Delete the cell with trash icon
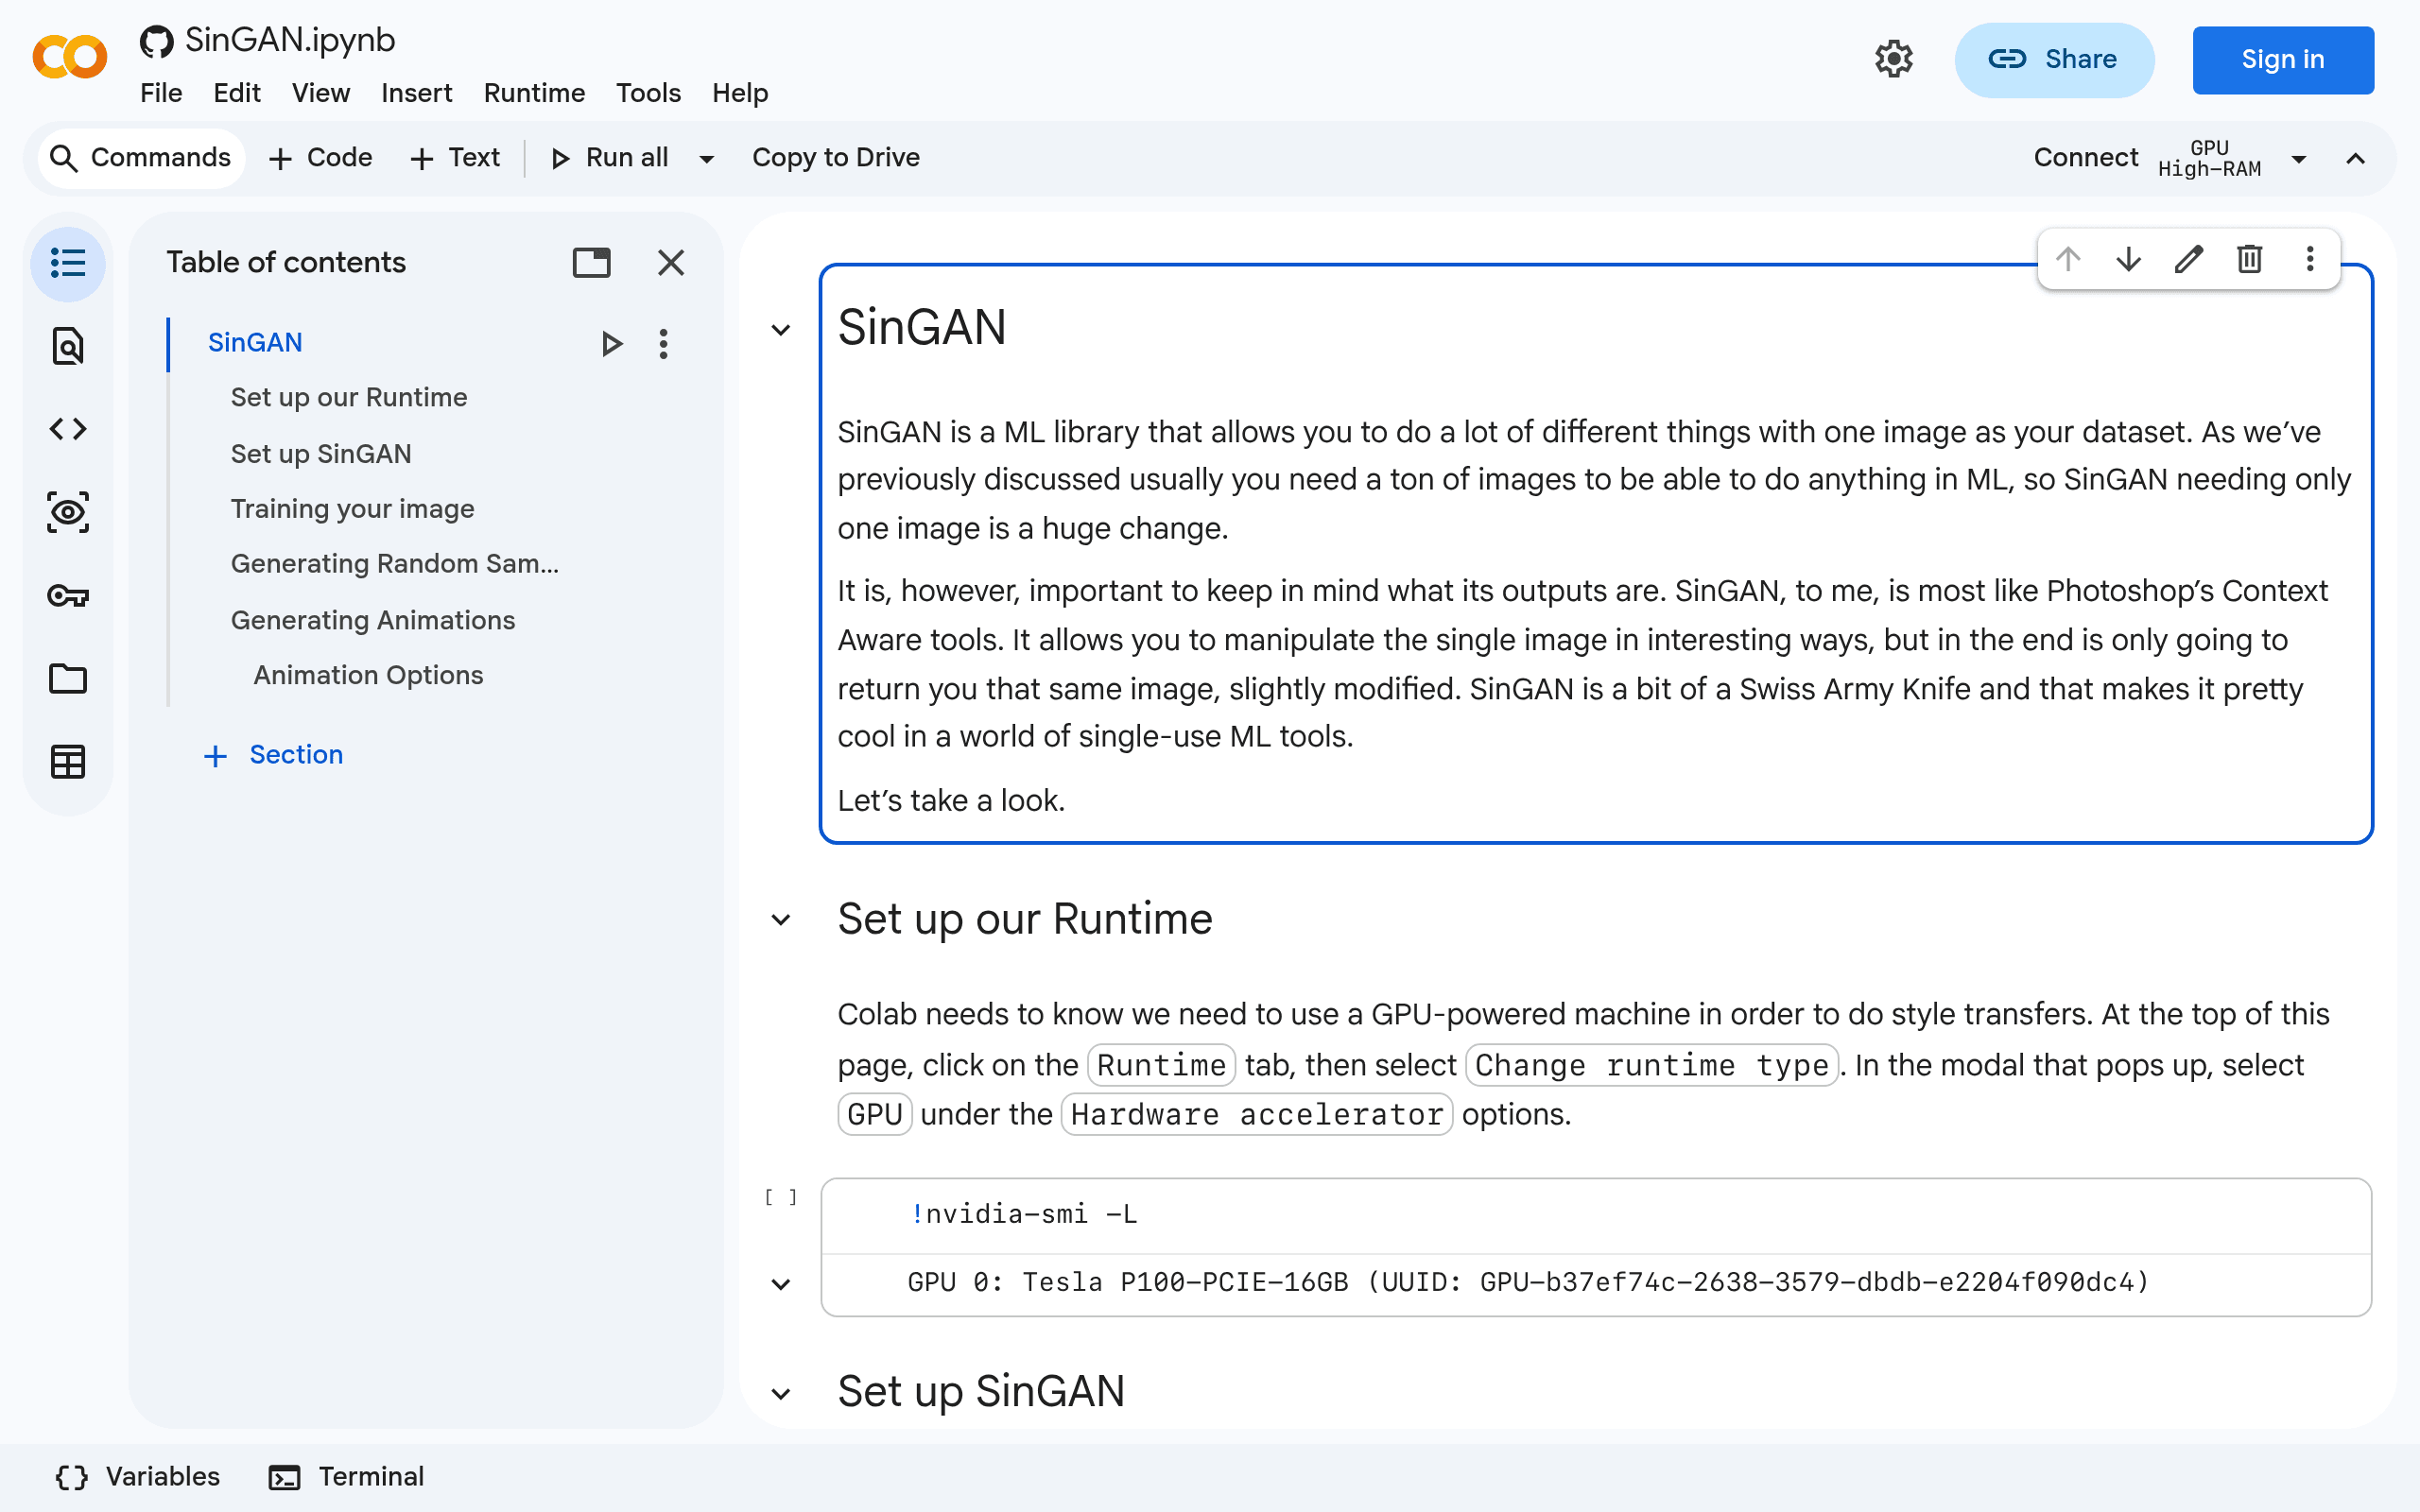 click(x=2249, y=260)
